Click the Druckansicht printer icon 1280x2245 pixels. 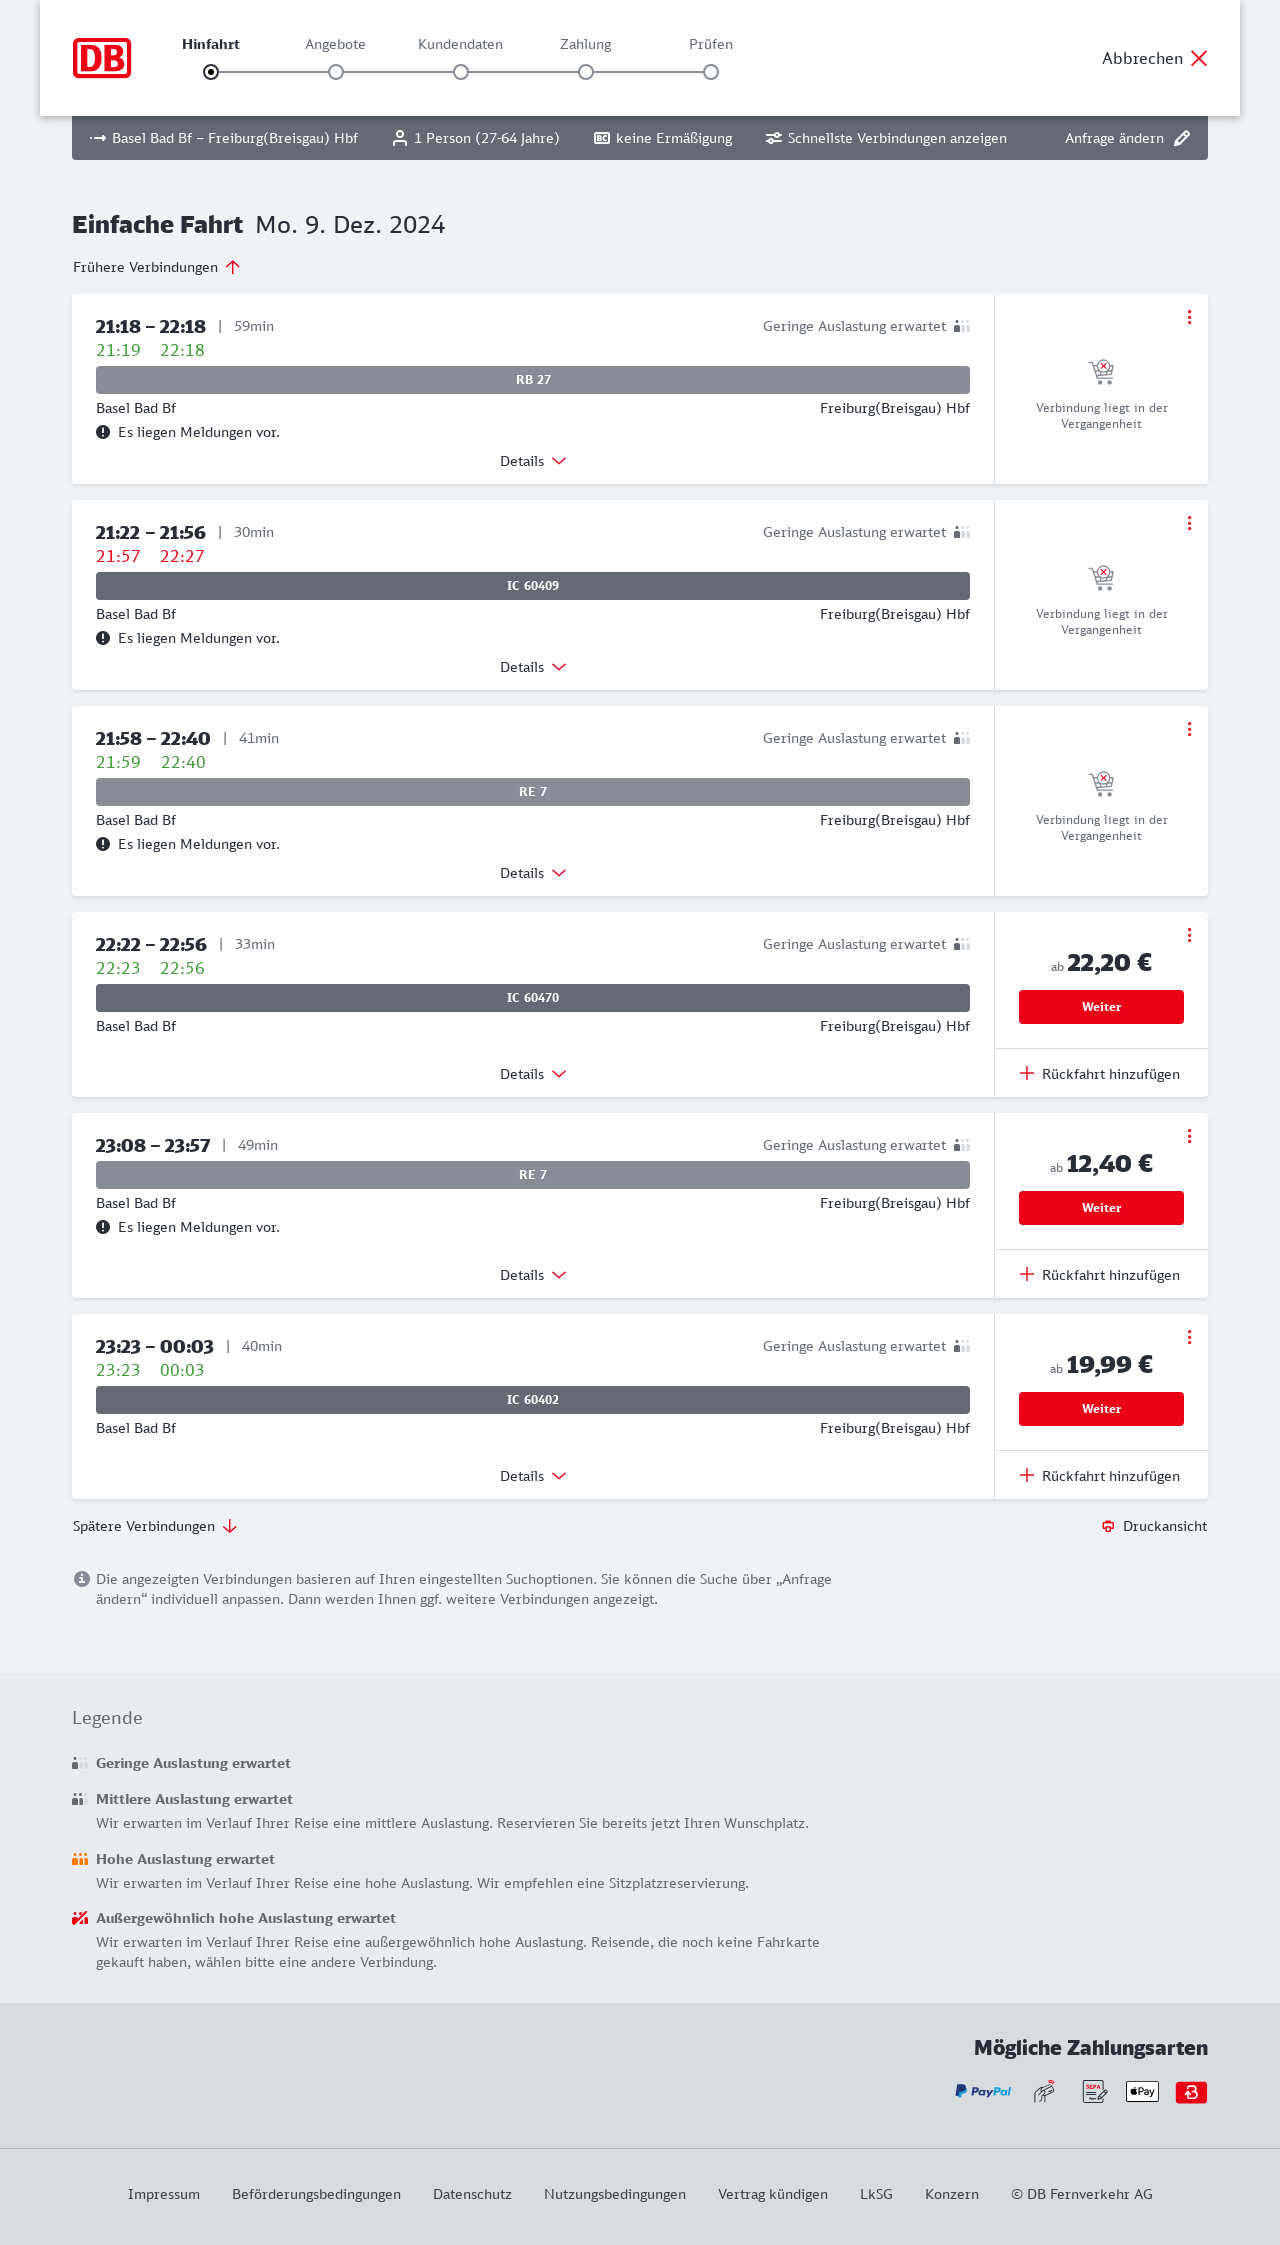click(1108, 1526)
